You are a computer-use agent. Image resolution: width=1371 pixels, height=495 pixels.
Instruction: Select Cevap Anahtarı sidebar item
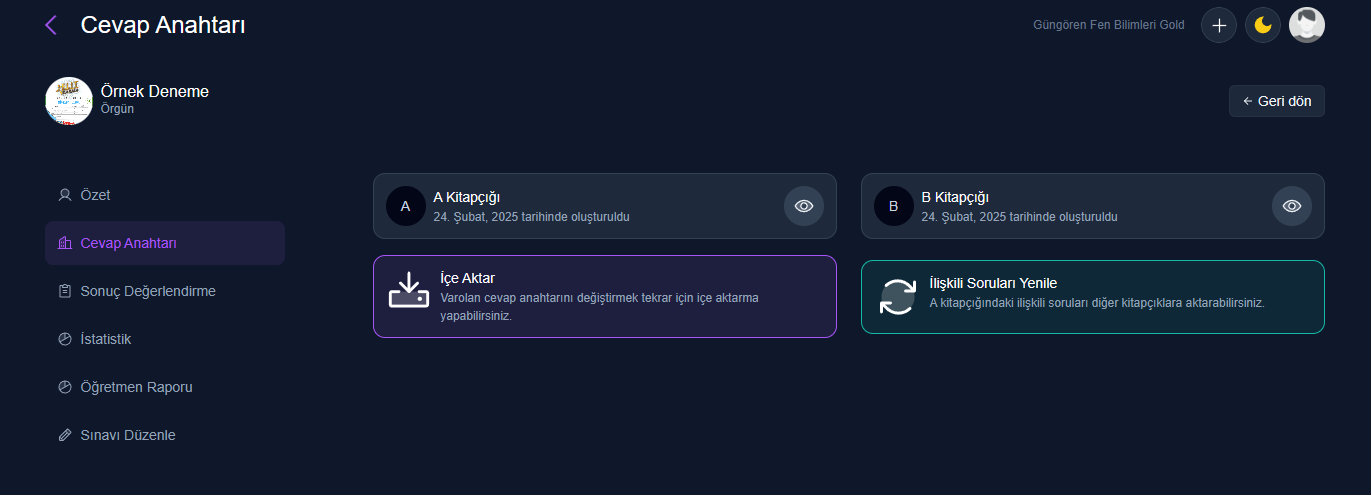point(165,243)
